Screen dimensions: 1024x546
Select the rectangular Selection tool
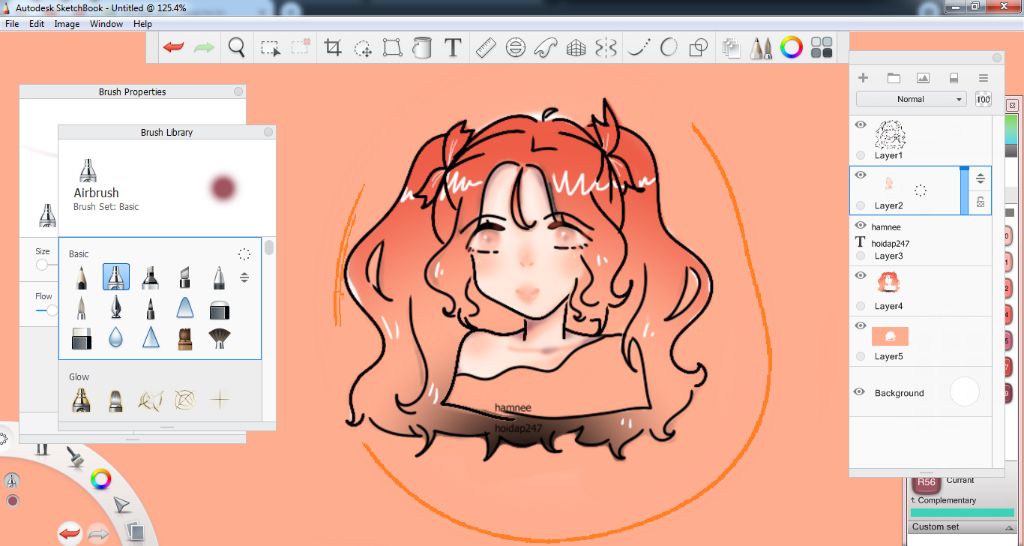coord(270,48)
